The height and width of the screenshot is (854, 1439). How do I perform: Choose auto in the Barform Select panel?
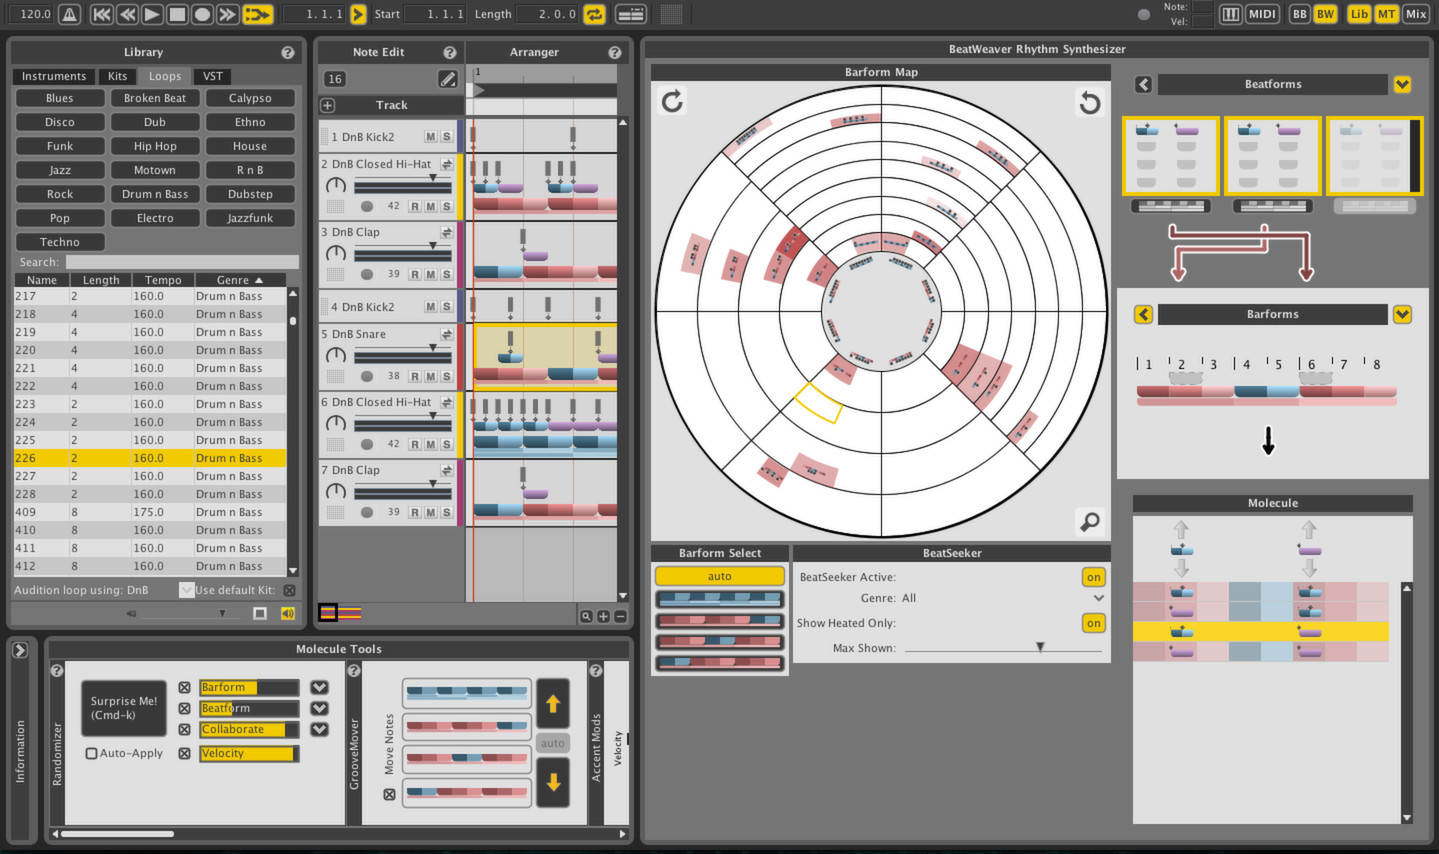[x=719, y=576]
